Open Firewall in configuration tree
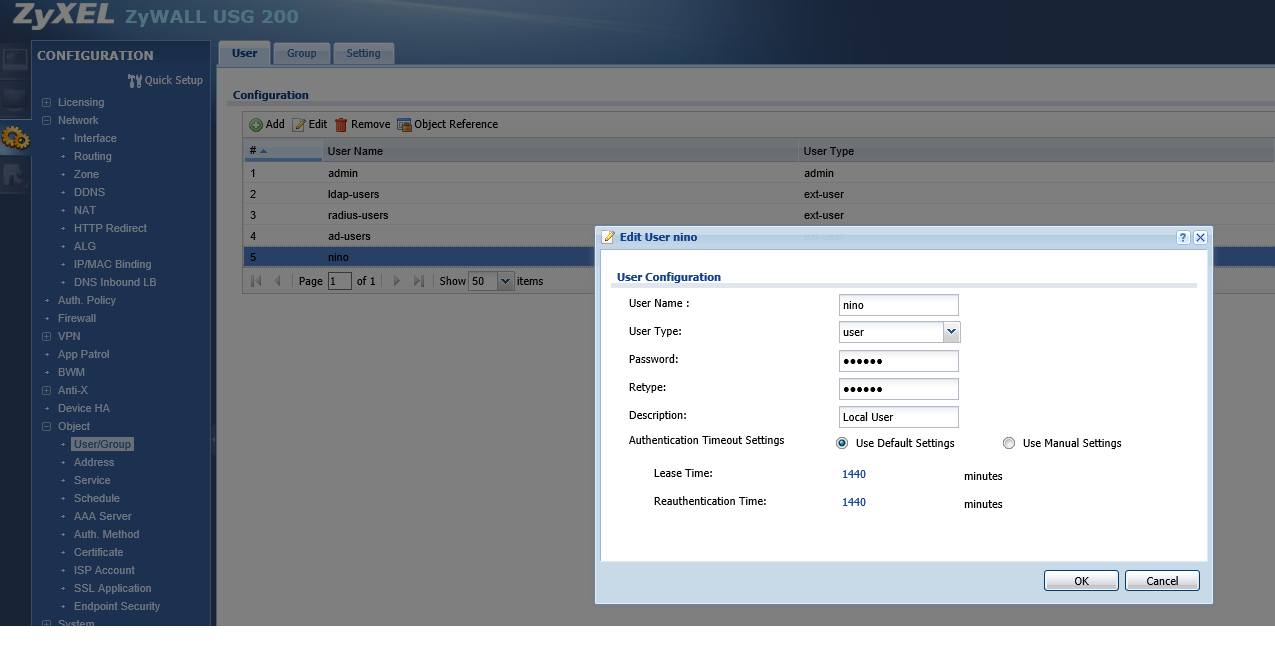This screenshot has width=1275, height=648. click(x=77, y=318)
